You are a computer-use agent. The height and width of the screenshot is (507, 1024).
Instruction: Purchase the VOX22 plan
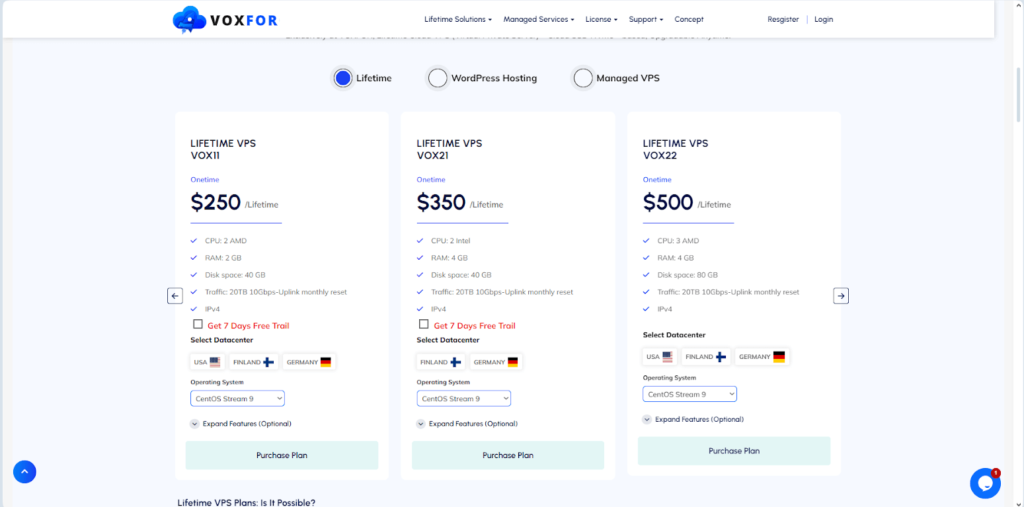click(734, 451)
